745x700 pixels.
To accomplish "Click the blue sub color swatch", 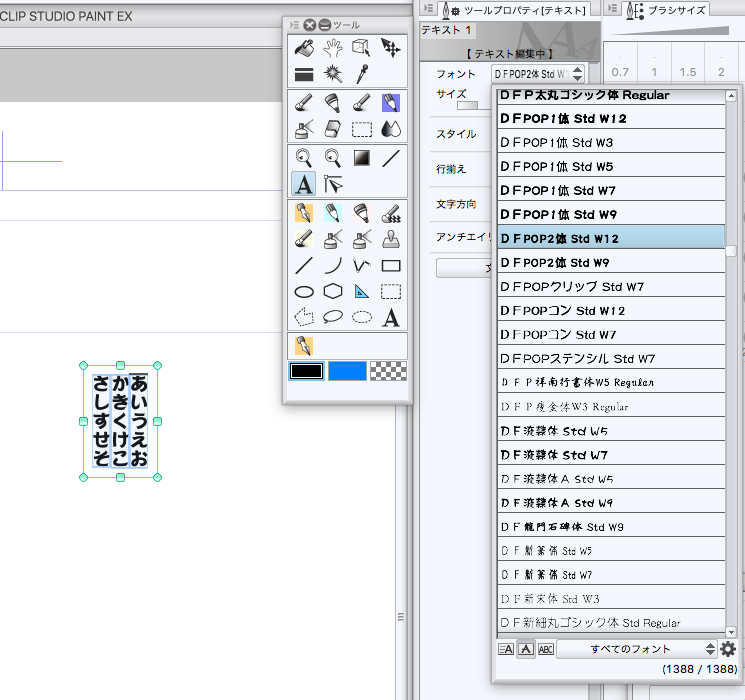I will [x=347, y=371].
